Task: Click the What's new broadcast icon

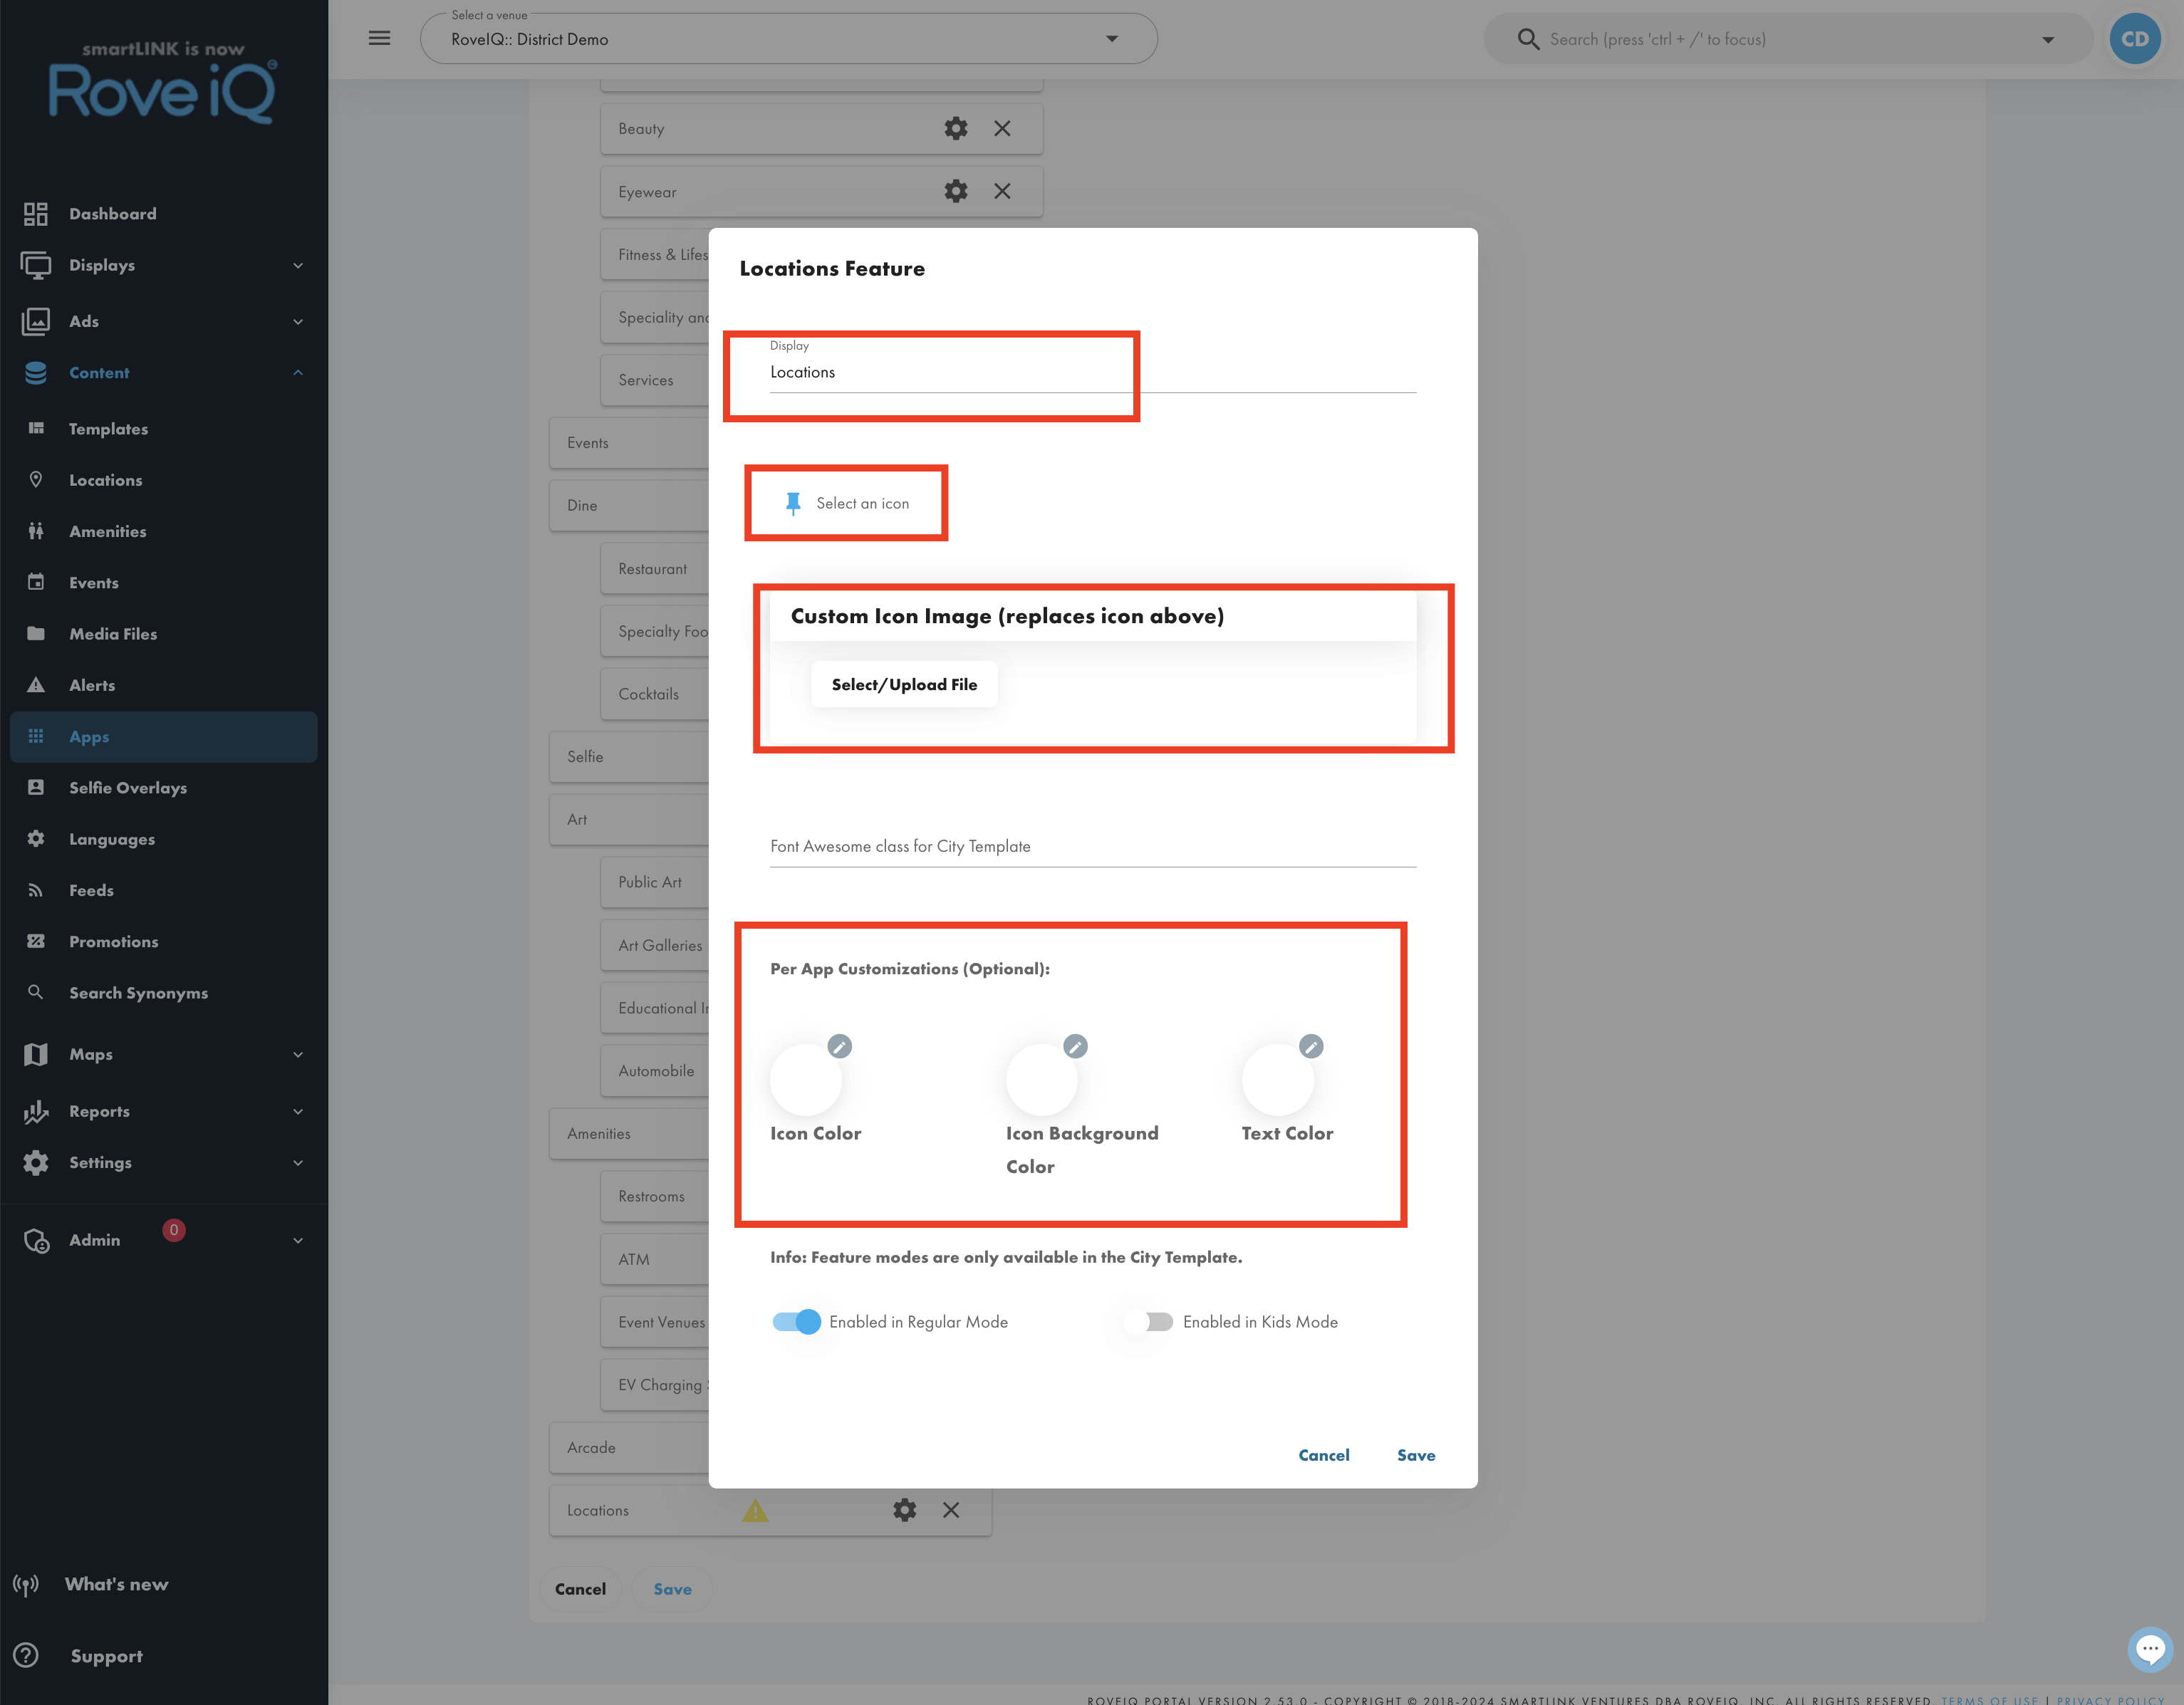Action: [x=26, y=1584]
